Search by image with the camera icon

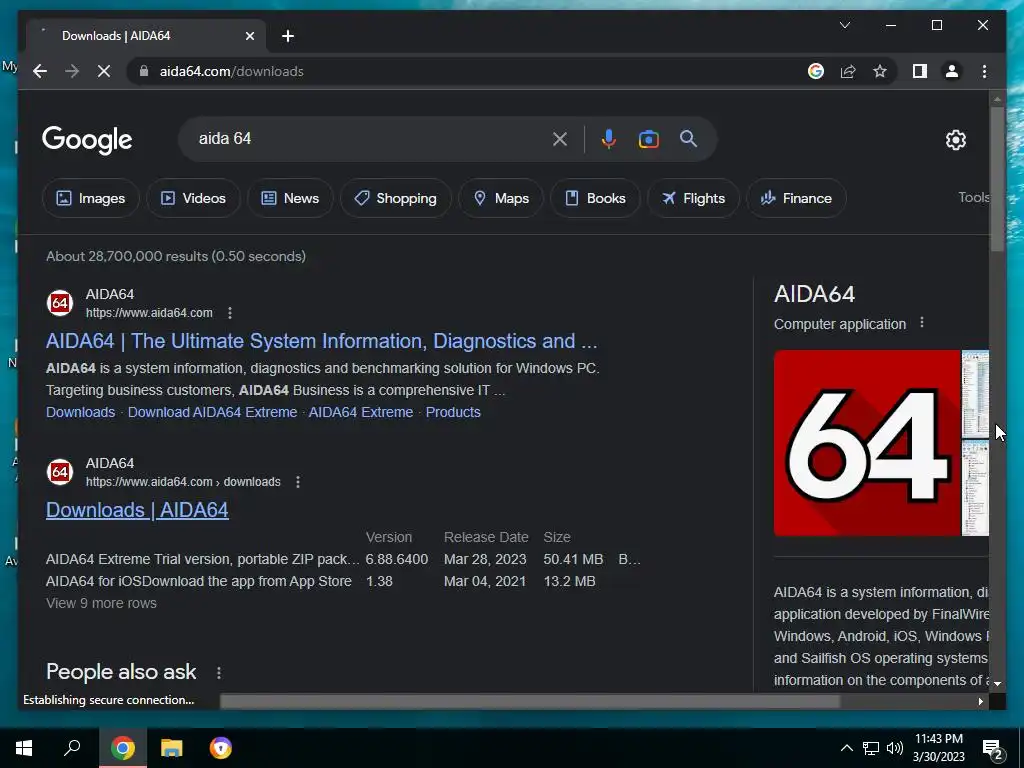coord(648,139)
